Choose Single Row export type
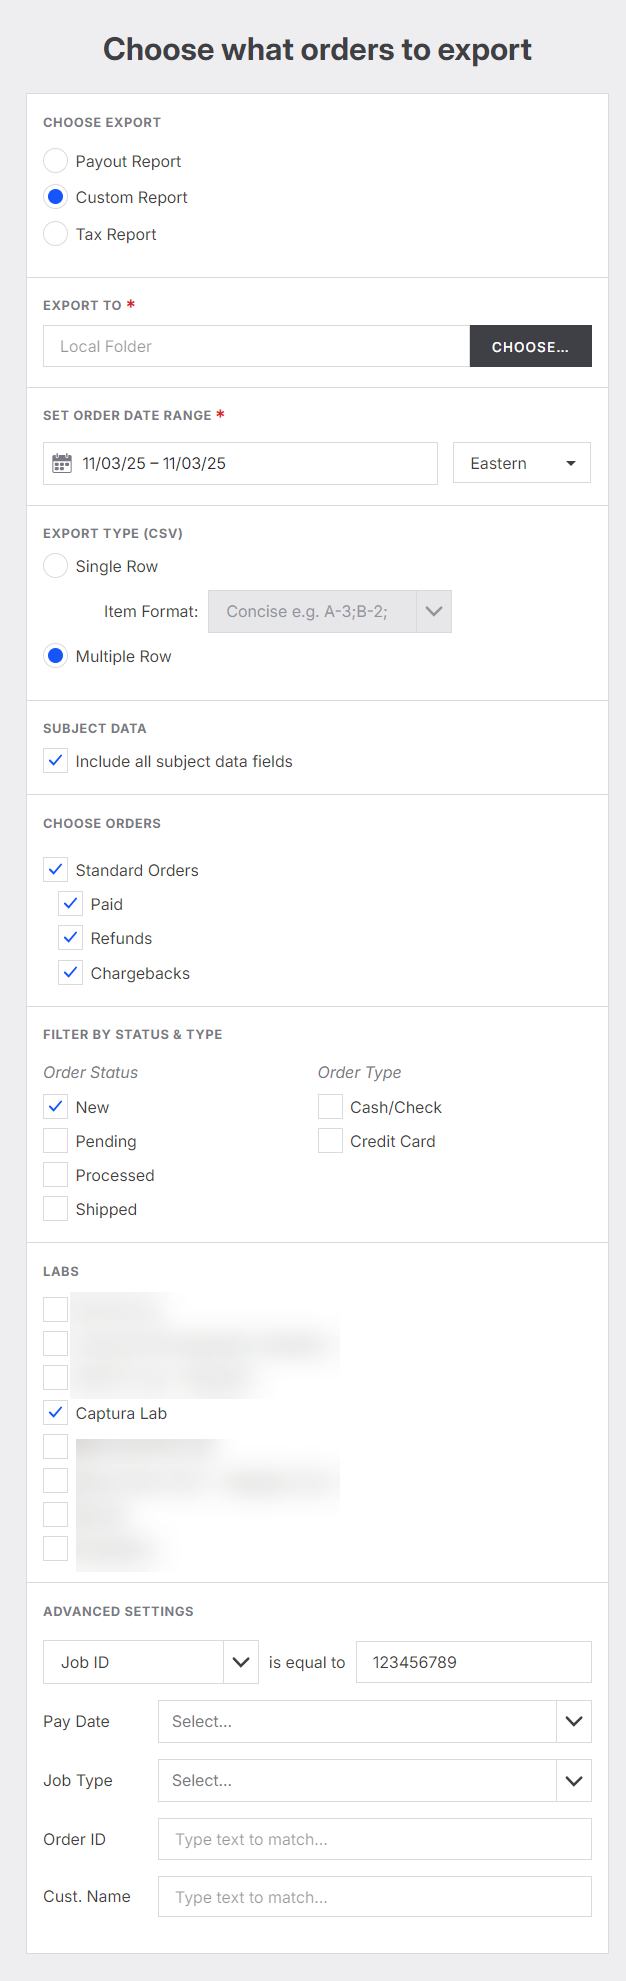Screen dimensions: 626x1981 tap(56, 566)
